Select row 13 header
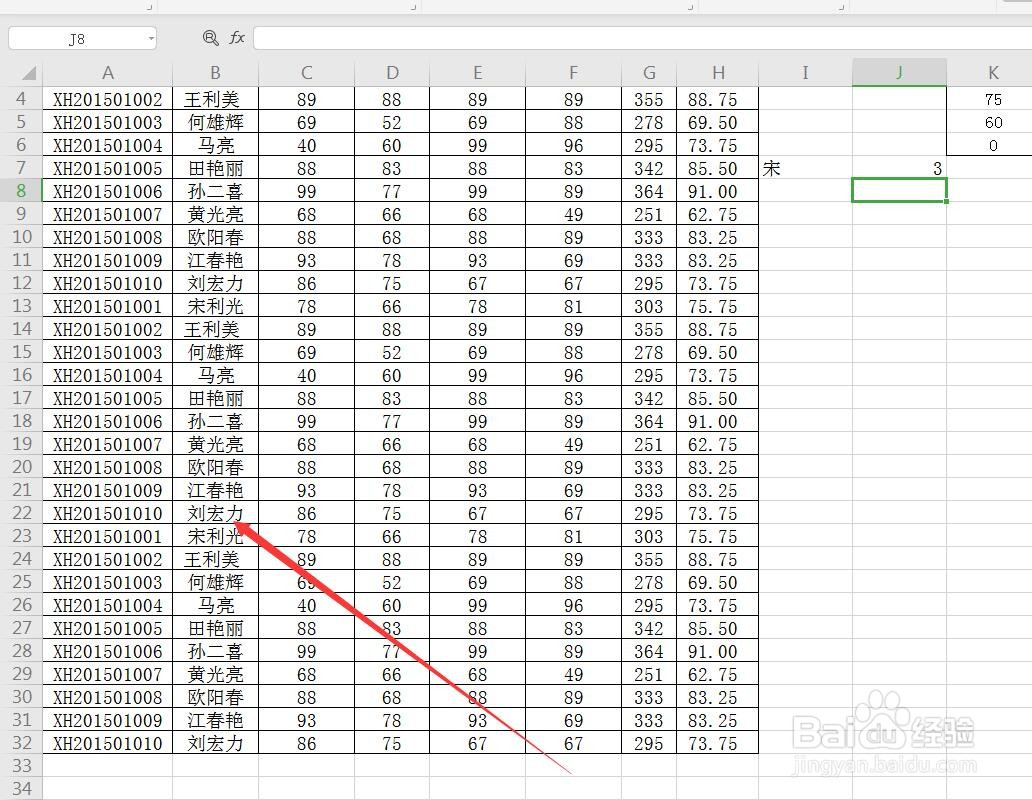This screenshot has width=1032, height=800. point(21,307)
